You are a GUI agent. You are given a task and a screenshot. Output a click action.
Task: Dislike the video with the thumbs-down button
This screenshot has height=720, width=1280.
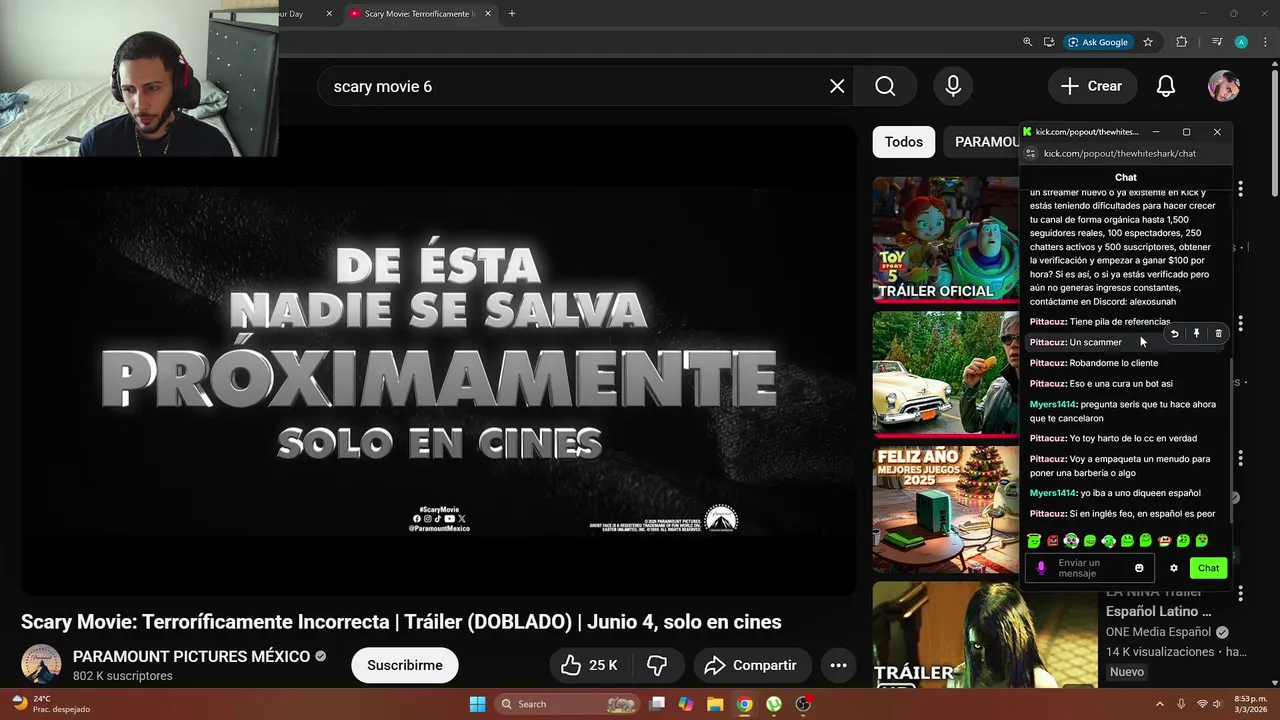[657, 665]
